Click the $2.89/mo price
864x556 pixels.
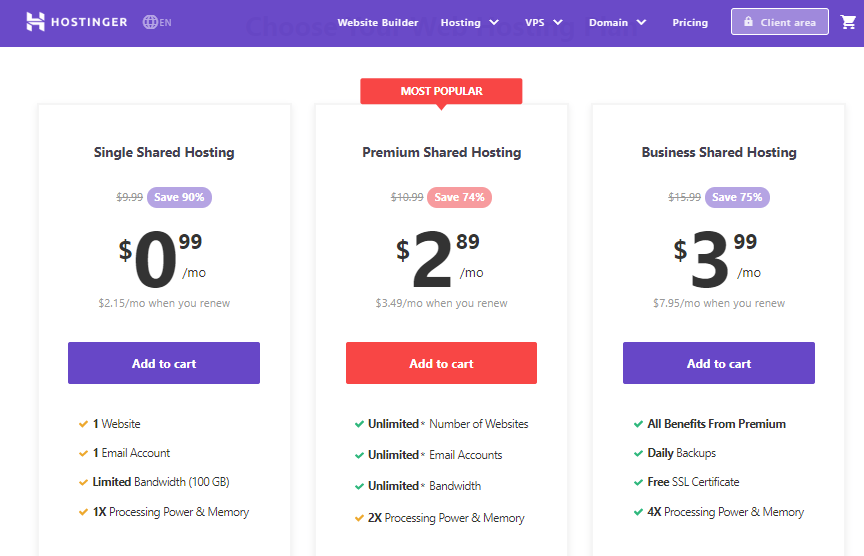click(440, 259)
